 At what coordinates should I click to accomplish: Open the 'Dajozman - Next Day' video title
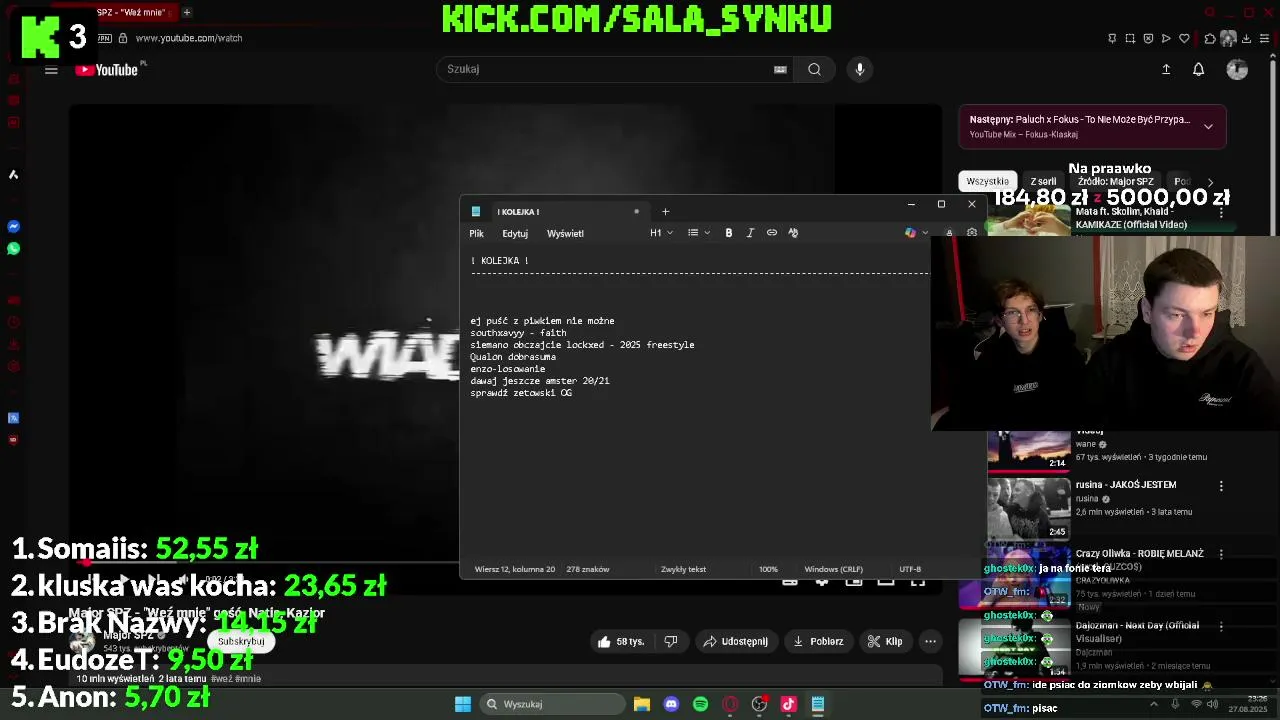click(x=1137, y=631)
